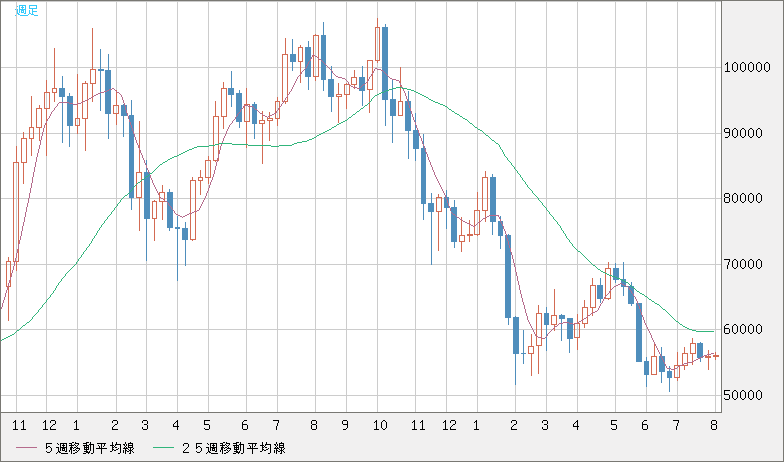The height and width of the screenshot is (462, 784).
Task: Click the month 10 label on time axis
Action: tap(380, 426)
